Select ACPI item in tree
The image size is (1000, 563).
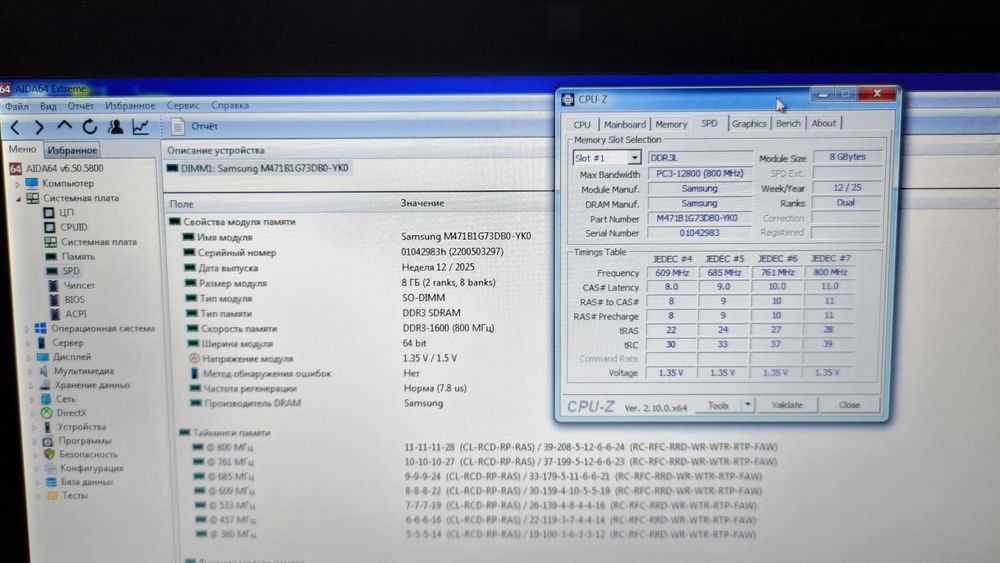point(76,314)
